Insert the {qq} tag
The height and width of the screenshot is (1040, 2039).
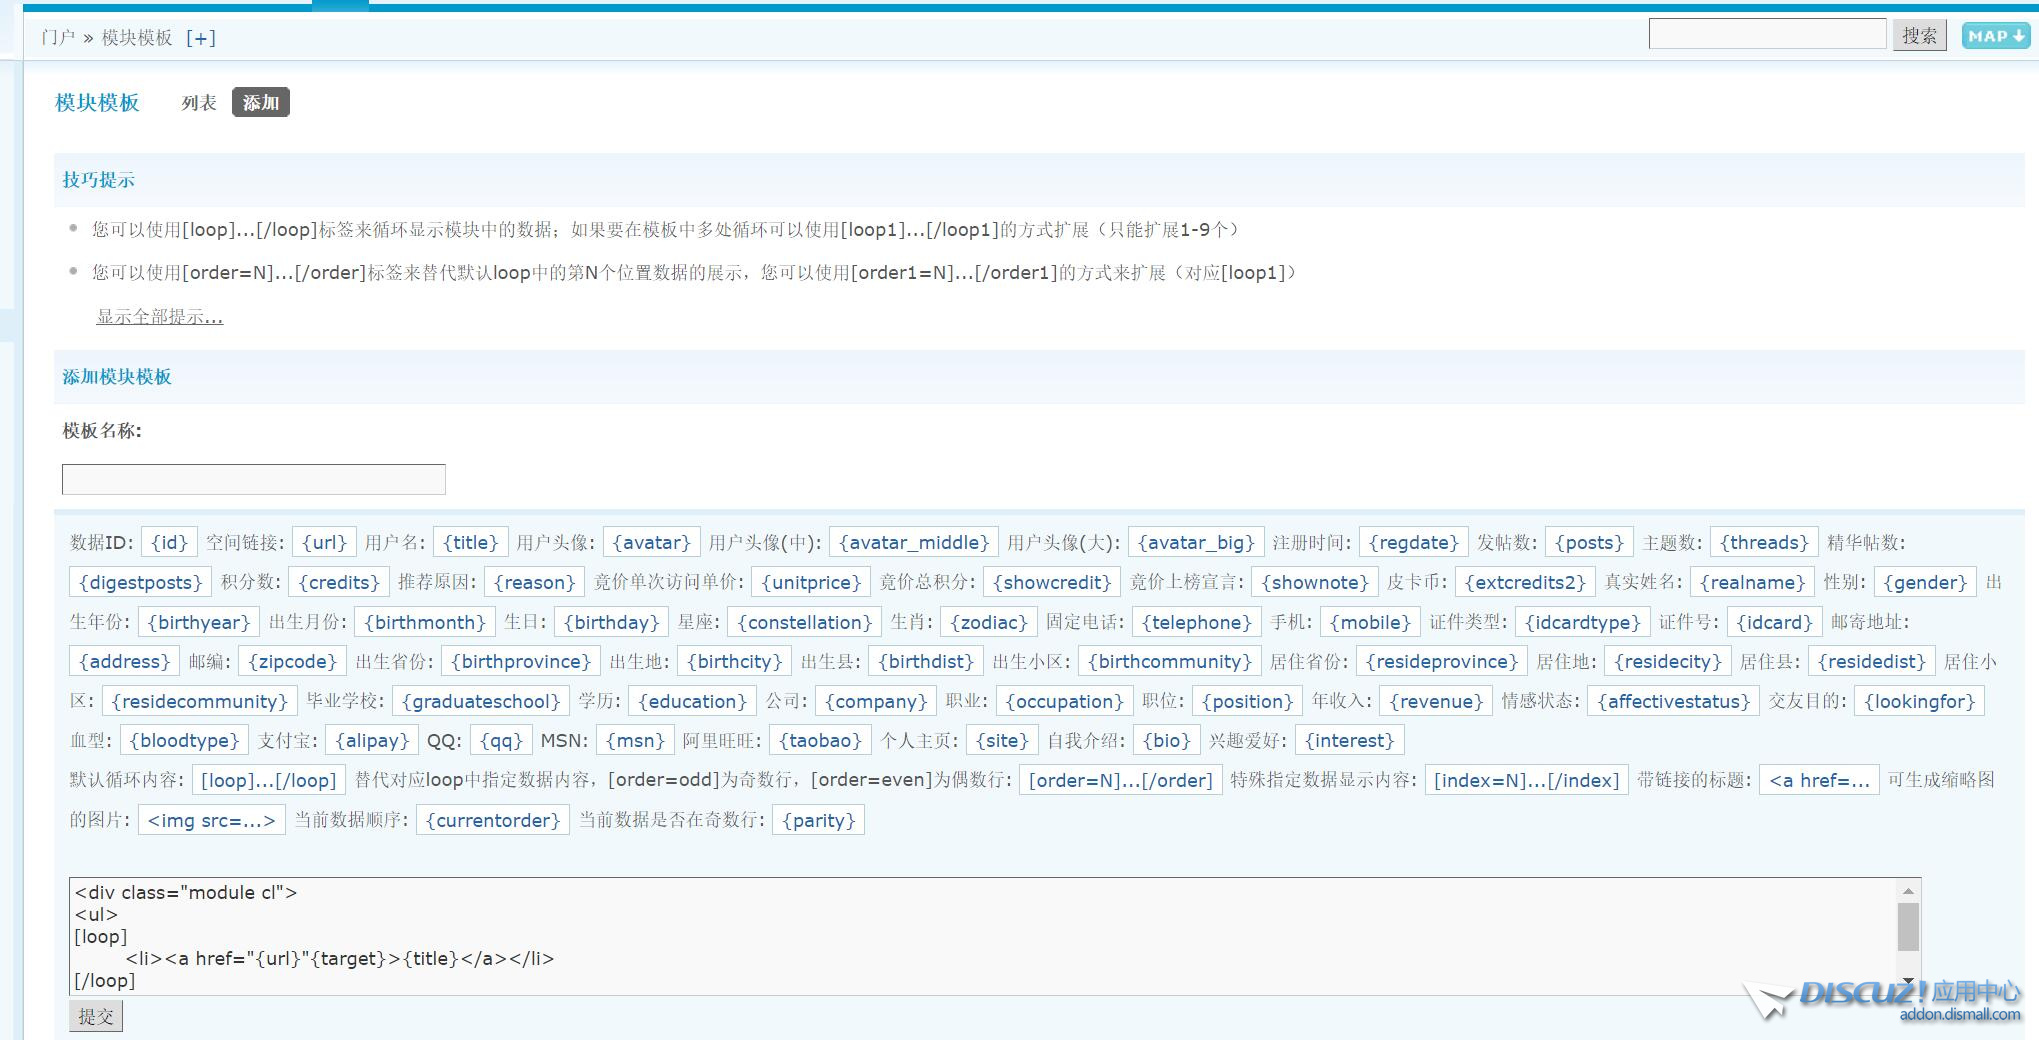[x=501, y=741]
